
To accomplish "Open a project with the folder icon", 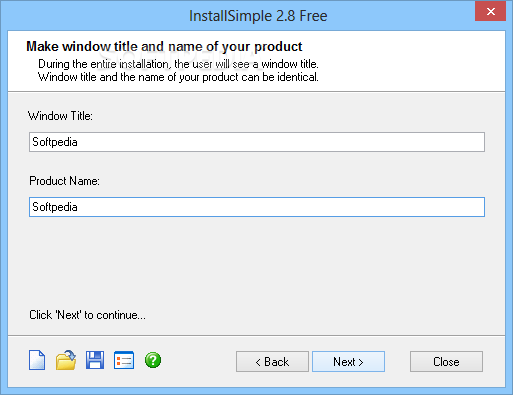I will pyautogui.click(x=66, y=360).
